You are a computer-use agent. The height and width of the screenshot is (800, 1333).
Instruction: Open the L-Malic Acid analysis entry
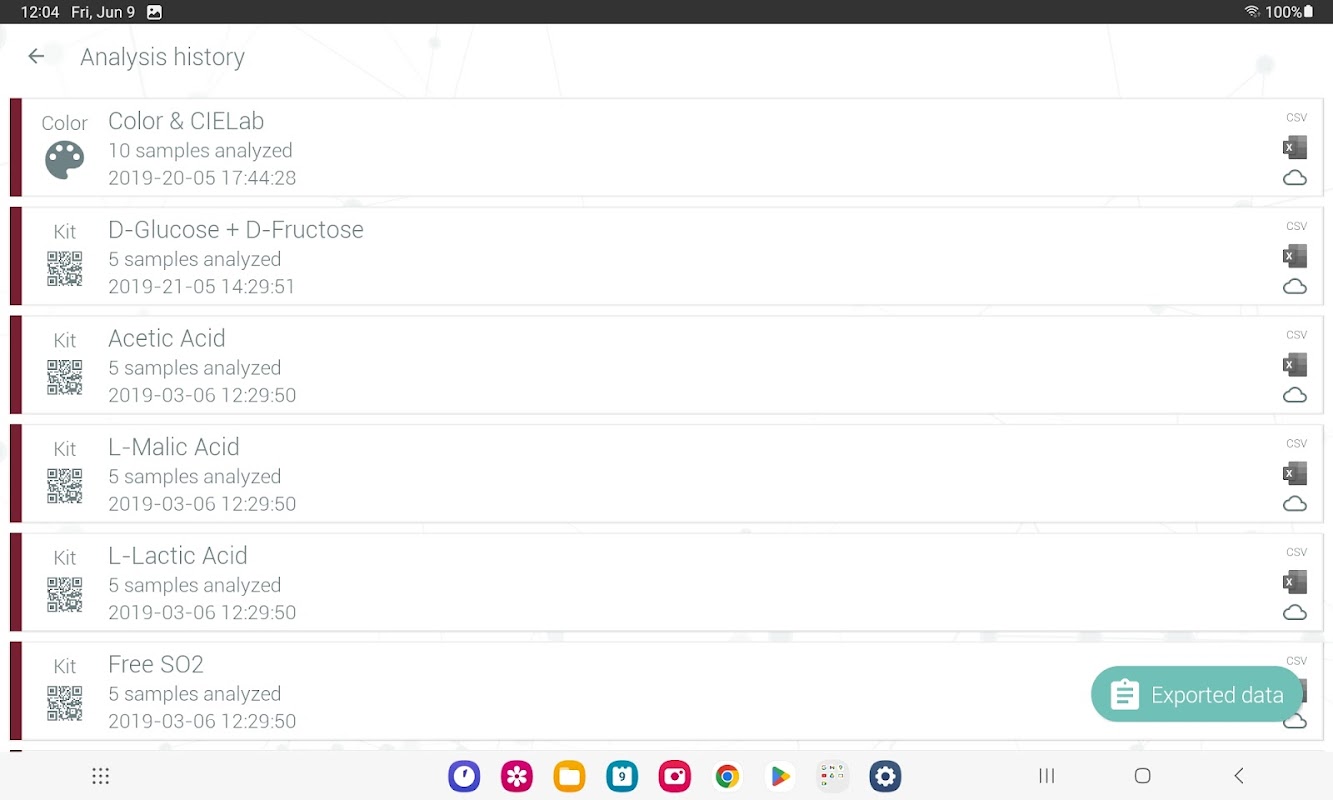(666, 474)
